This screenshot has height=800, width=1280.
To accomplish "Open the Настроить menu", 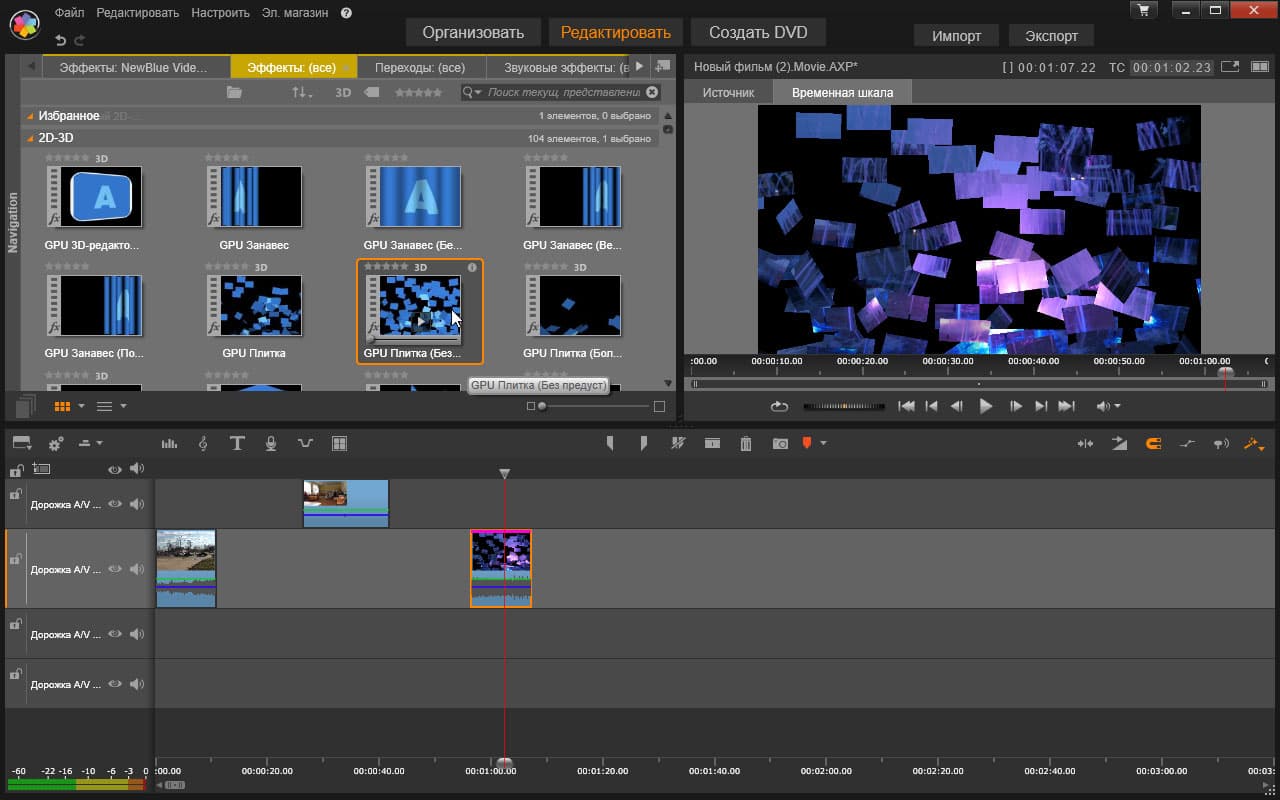I will coord(221,13).
